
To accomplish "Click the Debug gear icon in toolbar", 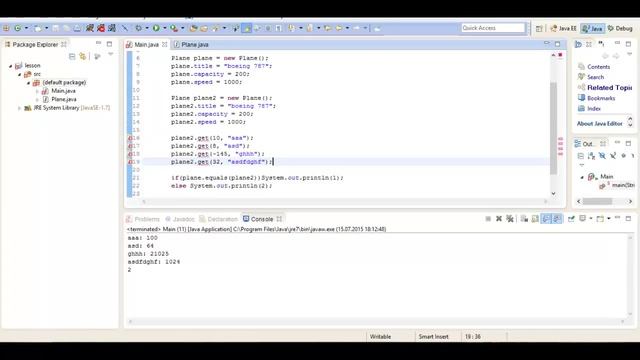I will [139, 28].
